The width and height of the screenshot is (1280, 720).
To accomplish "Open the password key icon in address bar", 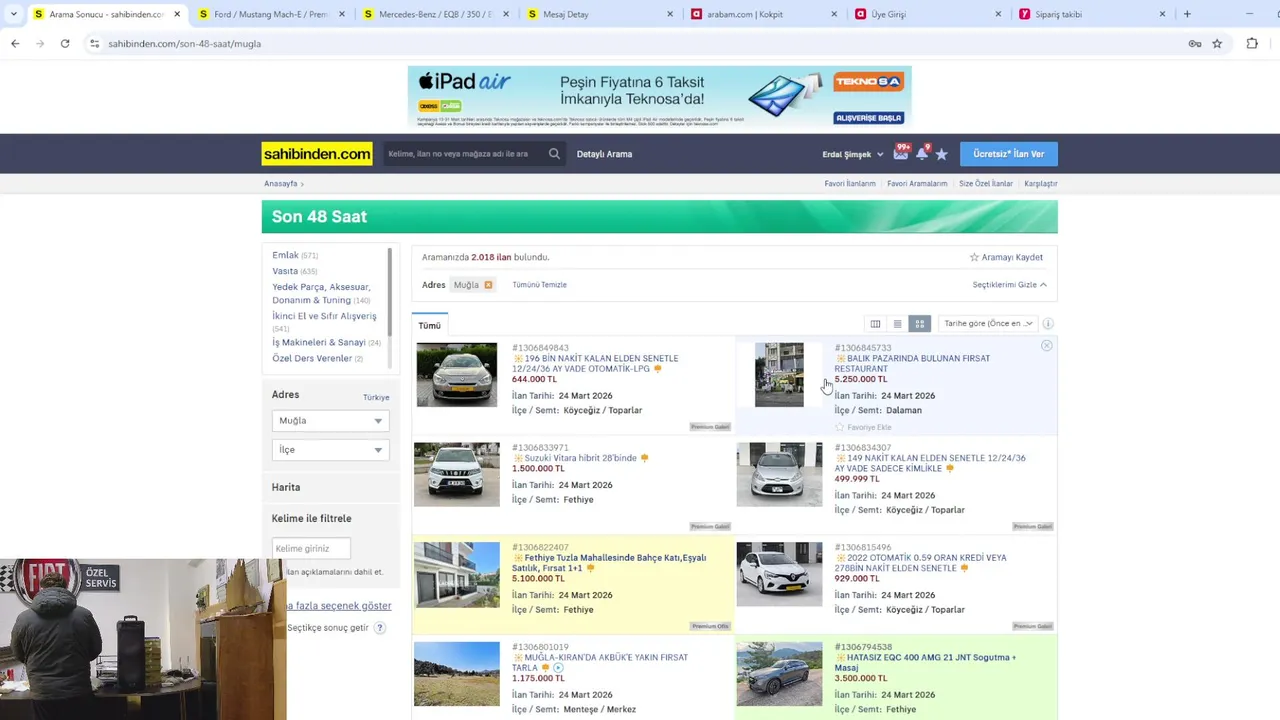I will (x=1194, y=43).
